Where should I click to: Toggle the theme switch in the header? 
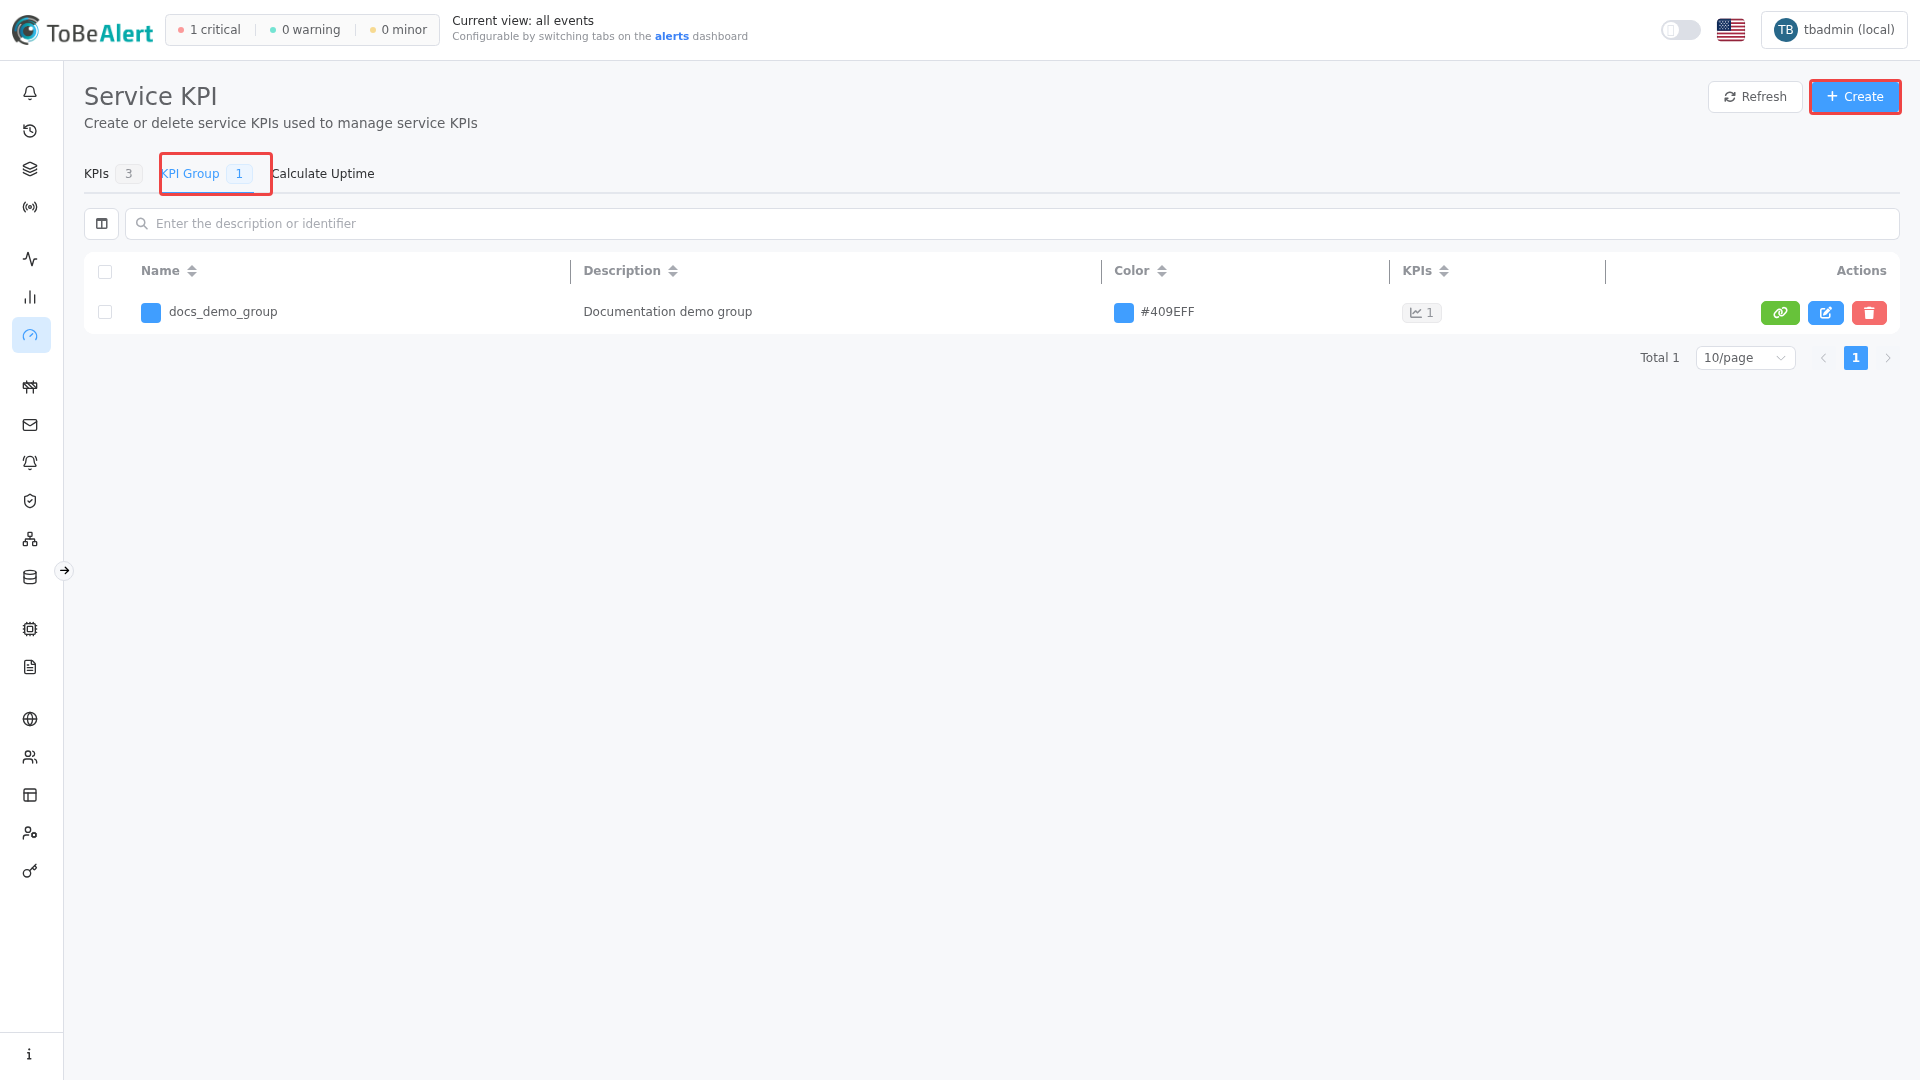tap(1681, 30)
